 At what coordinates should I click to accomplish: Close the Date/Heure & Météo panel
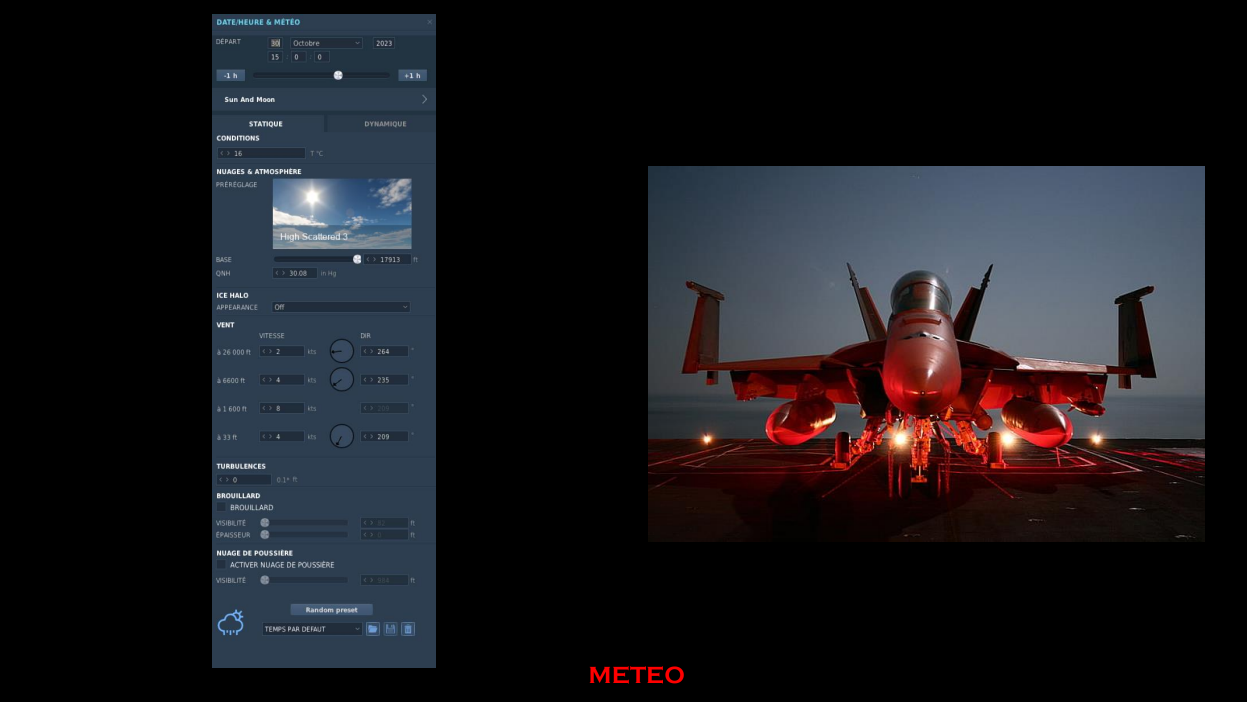tap(430, 22)
